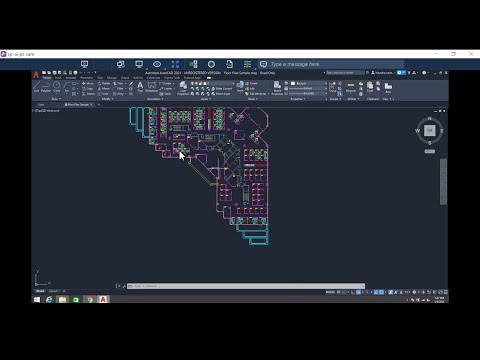Click the fullscreen arrows icon in remote toolbar
The height and width of the screenshot is (360, 480).
pos(175,64)
